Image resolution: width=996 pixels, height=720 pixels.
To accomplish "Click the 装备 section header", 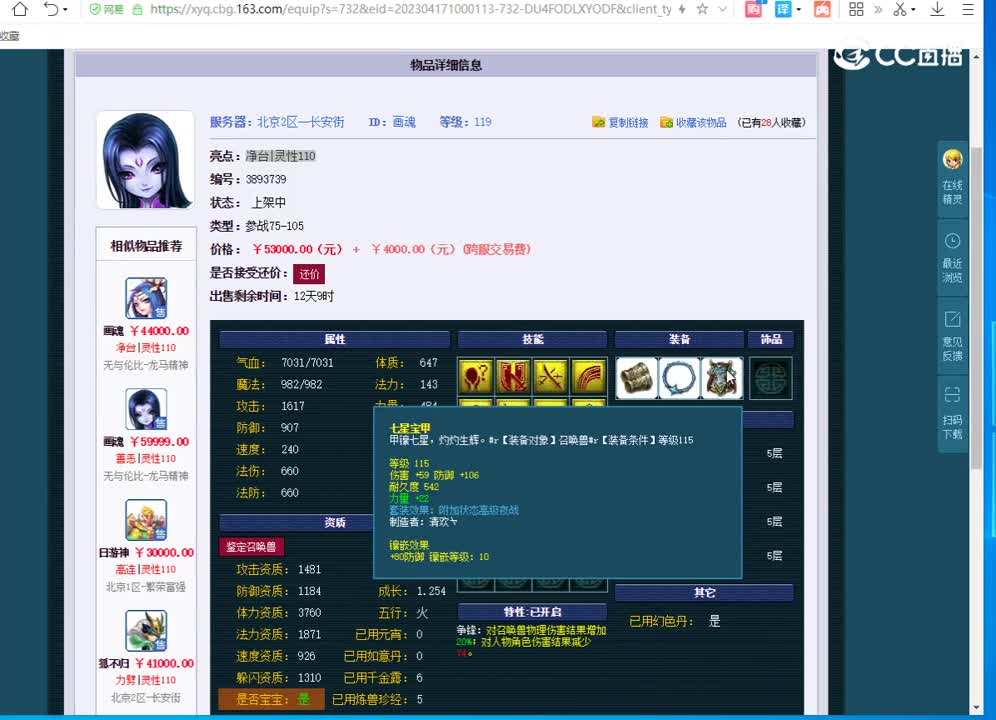I will click(679, 339).
